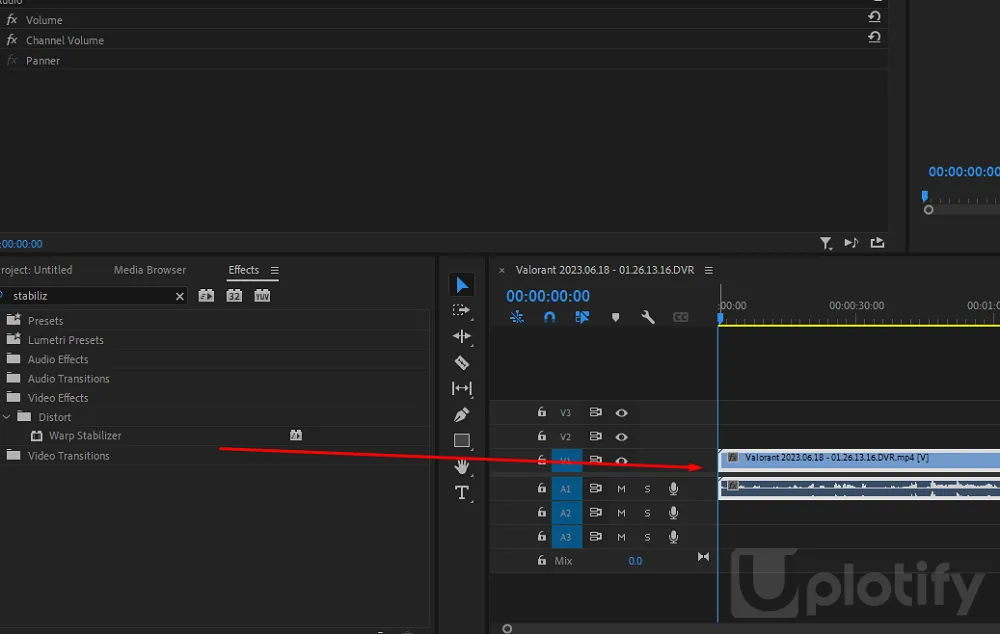This screenshot has height=634, width=1000.
Task: Toggle Linked Selection in timeline
Action: (x=582, y=317)
